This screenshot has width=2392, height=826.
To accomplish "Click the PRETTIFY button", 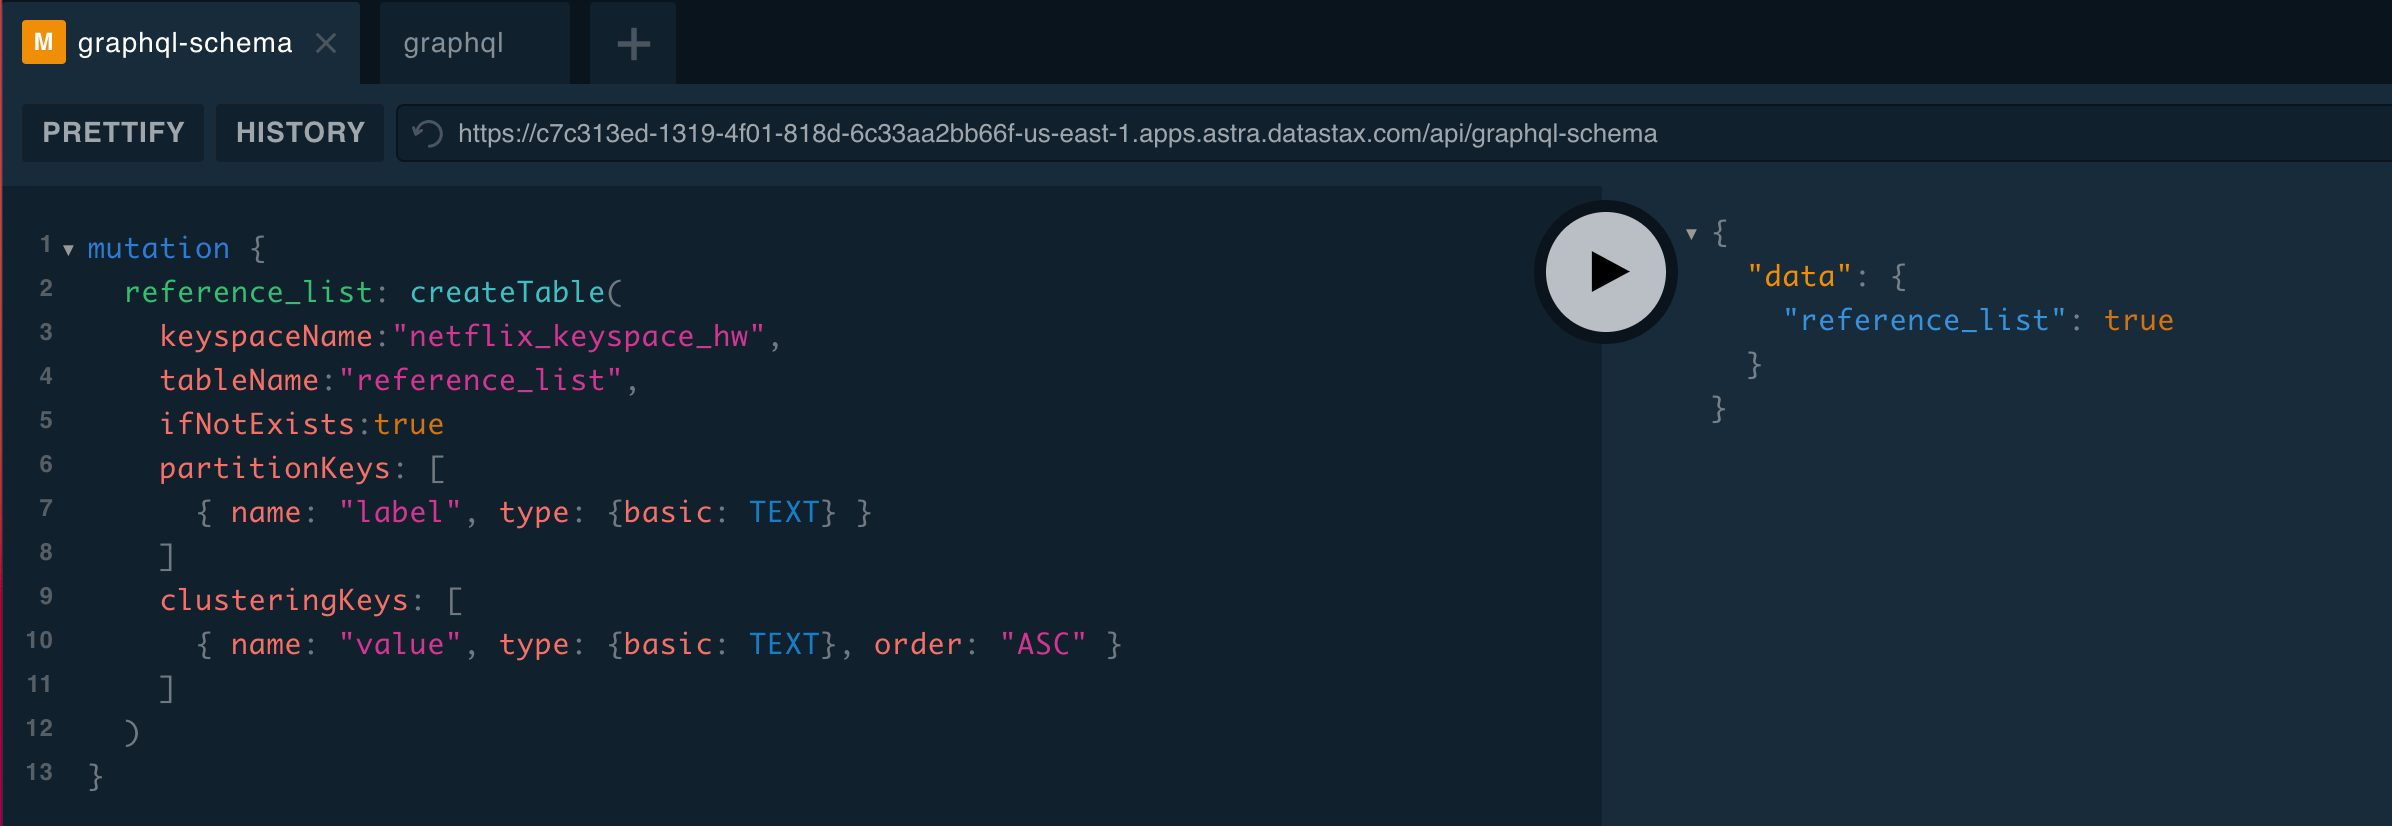I will (x=112, y=132).
